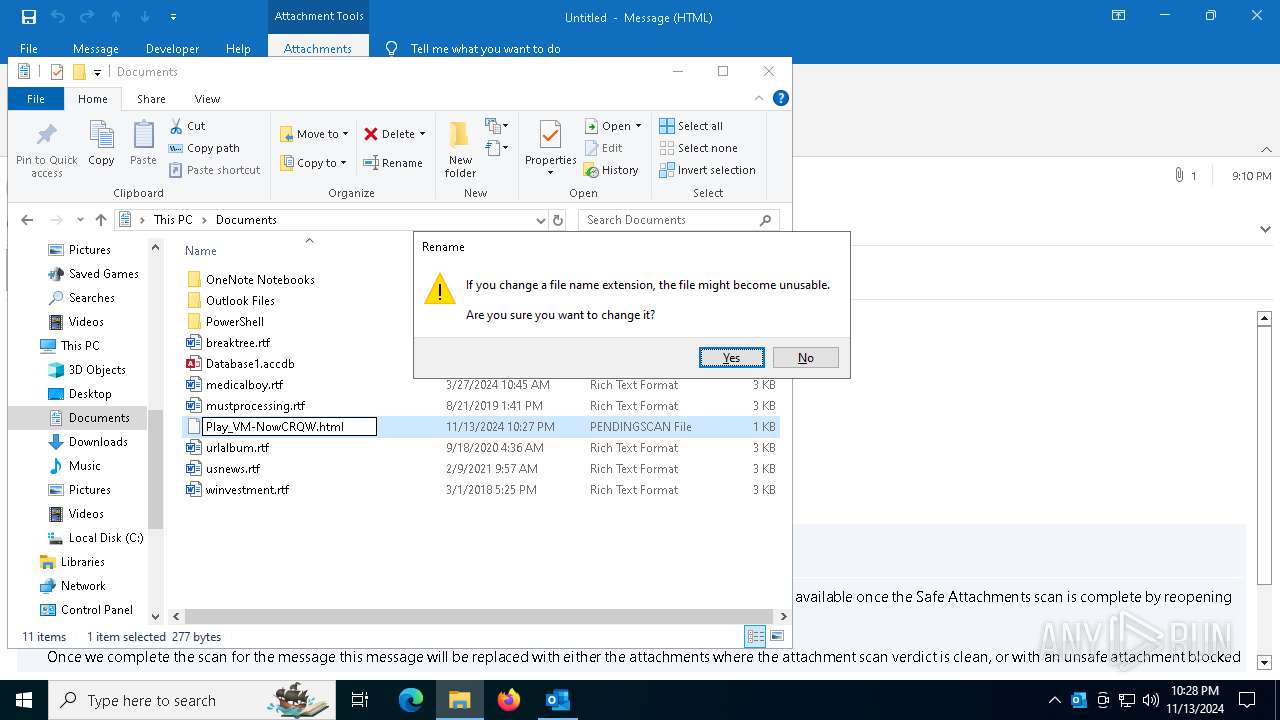
Task: Click Select all in ribbon
Action: point(691,126)
